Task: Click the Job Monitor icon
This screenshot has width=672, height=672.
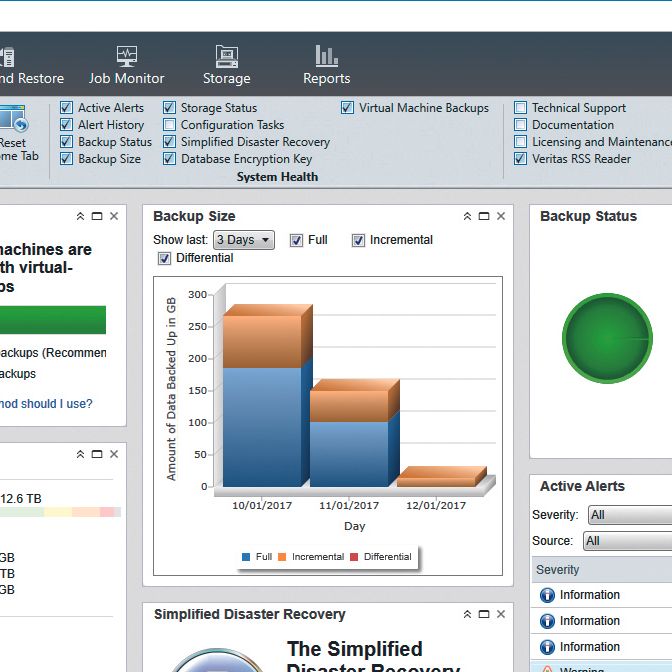Action: tap(127, 56)
